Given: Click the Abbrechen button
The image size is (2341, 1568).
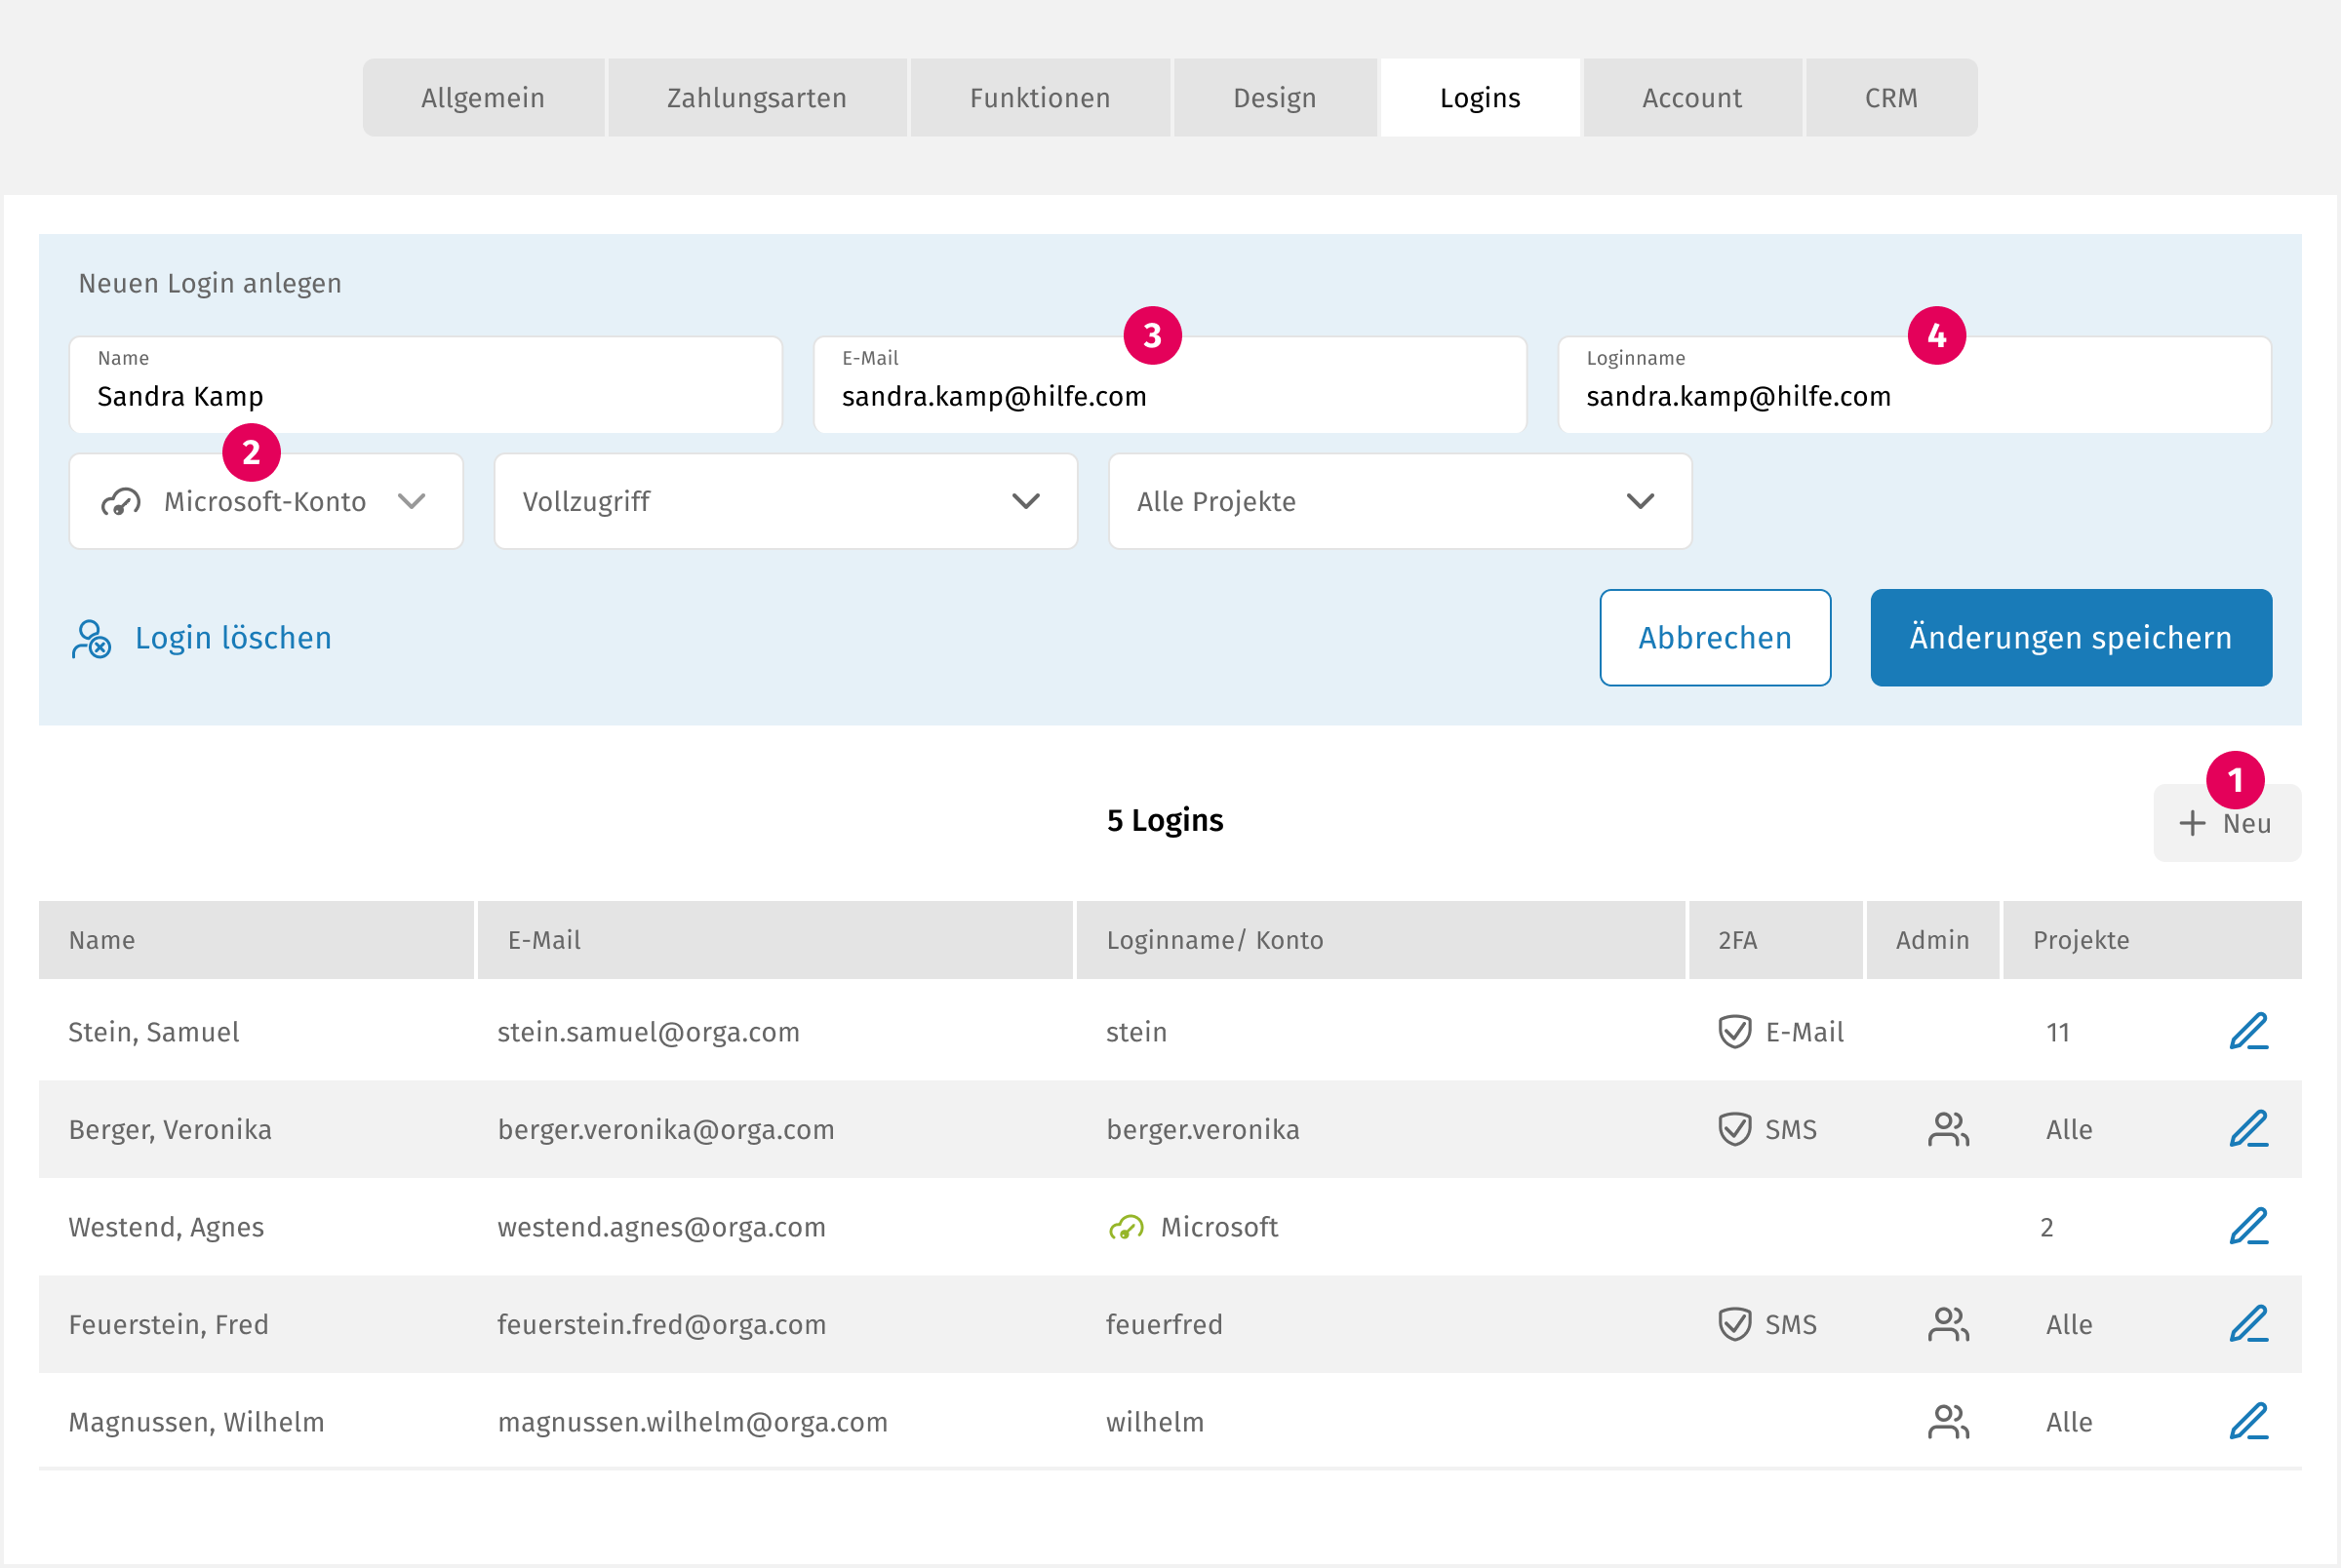Looking at the screenshot, I should (1714, 637).
